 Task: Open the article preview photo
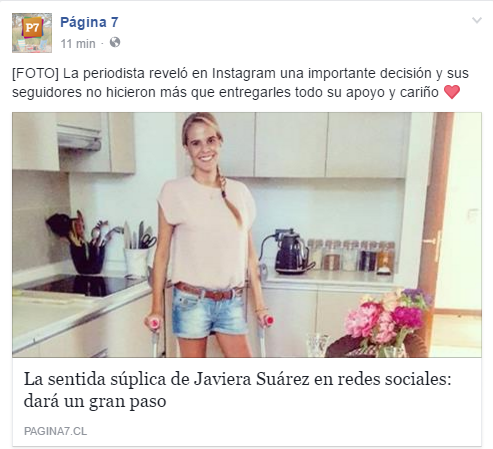click(247, 235)
